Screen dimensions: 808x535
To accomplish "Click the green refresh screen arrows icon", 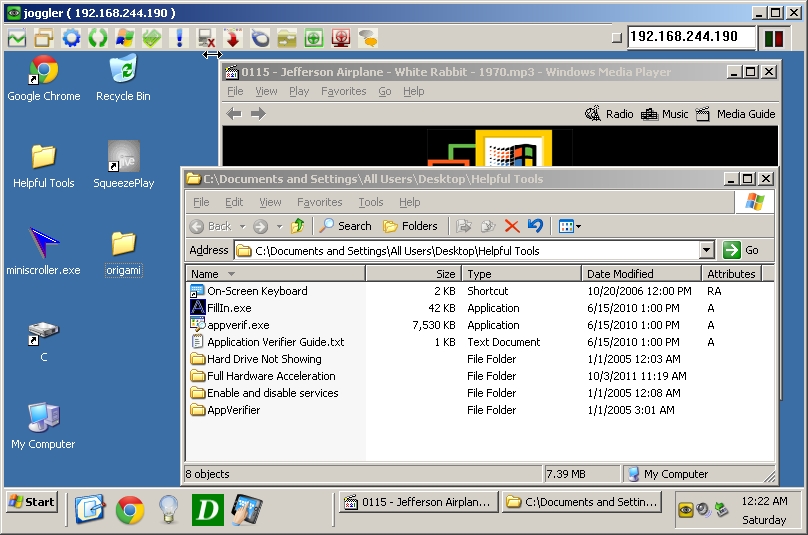I will 98,38.
